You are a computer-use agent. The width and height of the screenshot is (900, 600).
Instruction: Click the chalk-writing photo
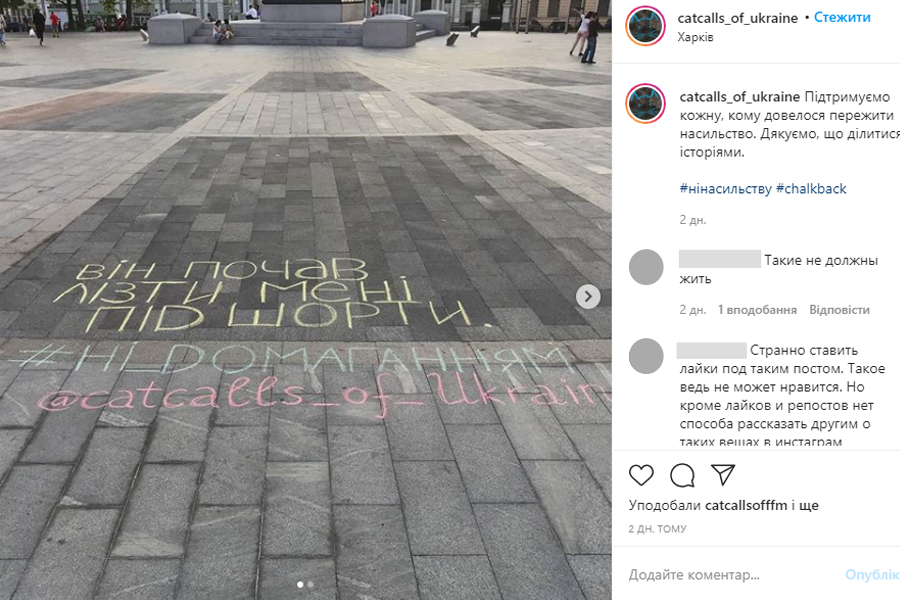305,300
